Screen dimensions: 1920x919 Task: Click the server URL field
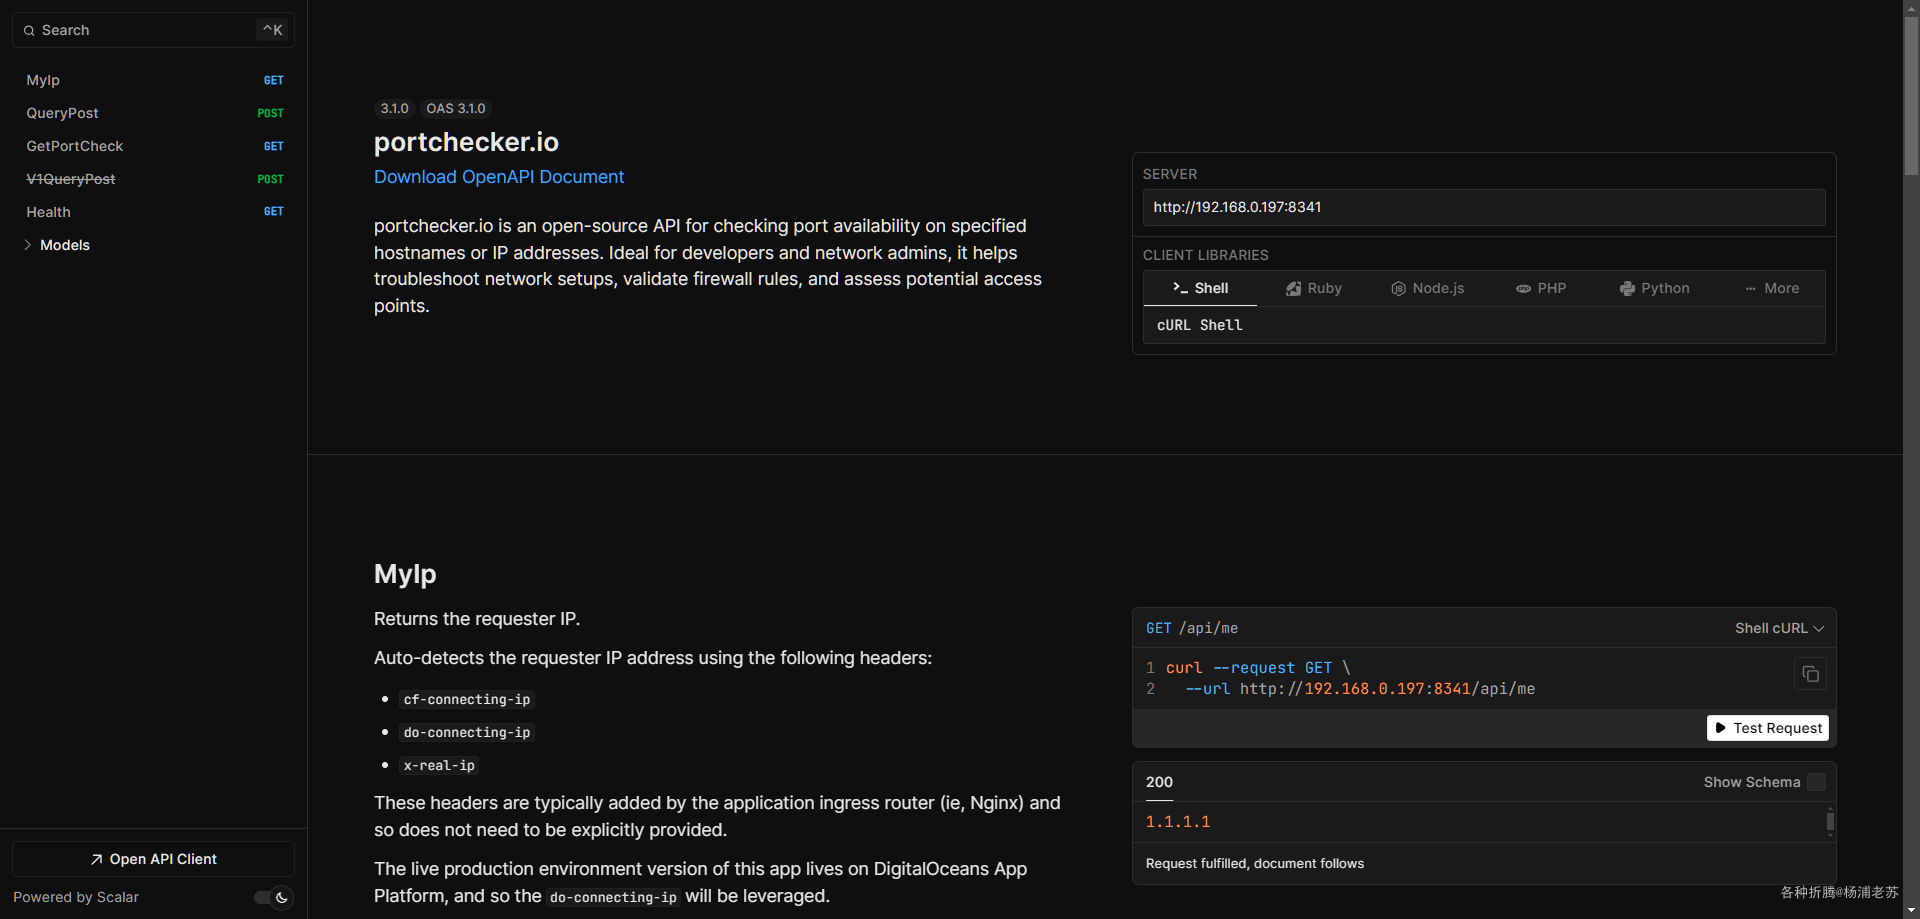tap(1484, 207)
